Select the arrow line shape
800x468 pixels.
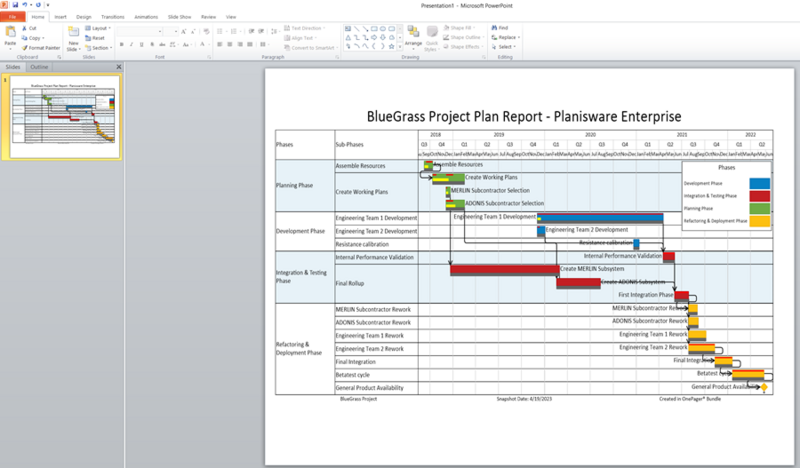tap(365, 29)
